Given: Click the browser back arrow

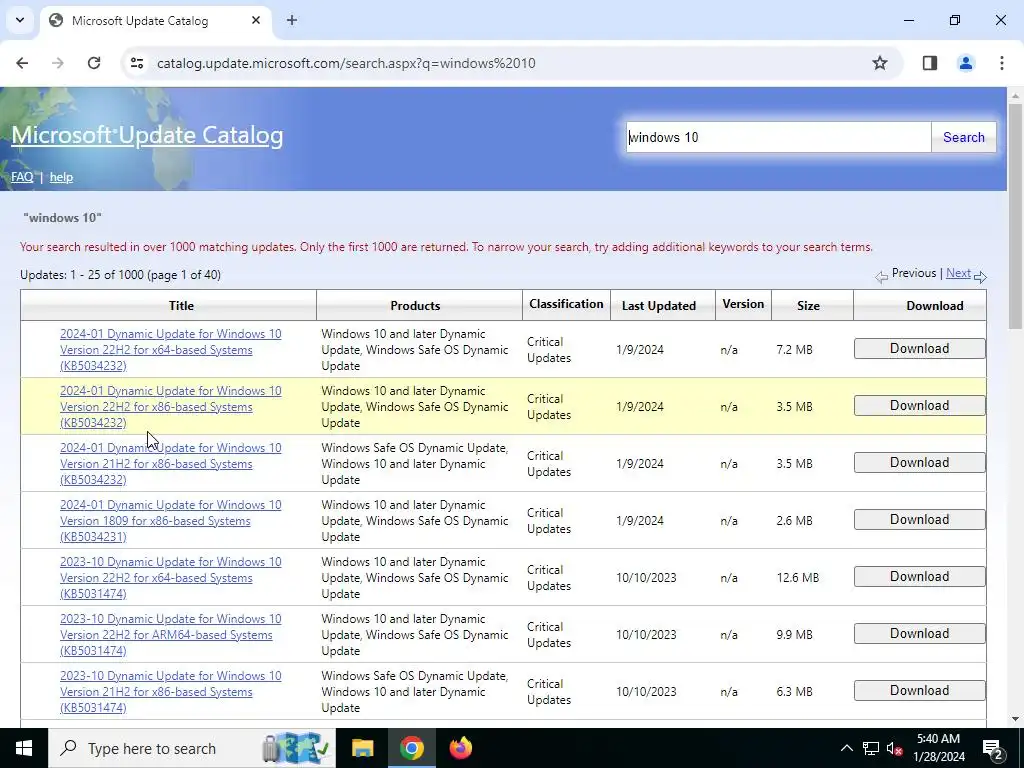Looking at the screenshot, I should 22,63.
